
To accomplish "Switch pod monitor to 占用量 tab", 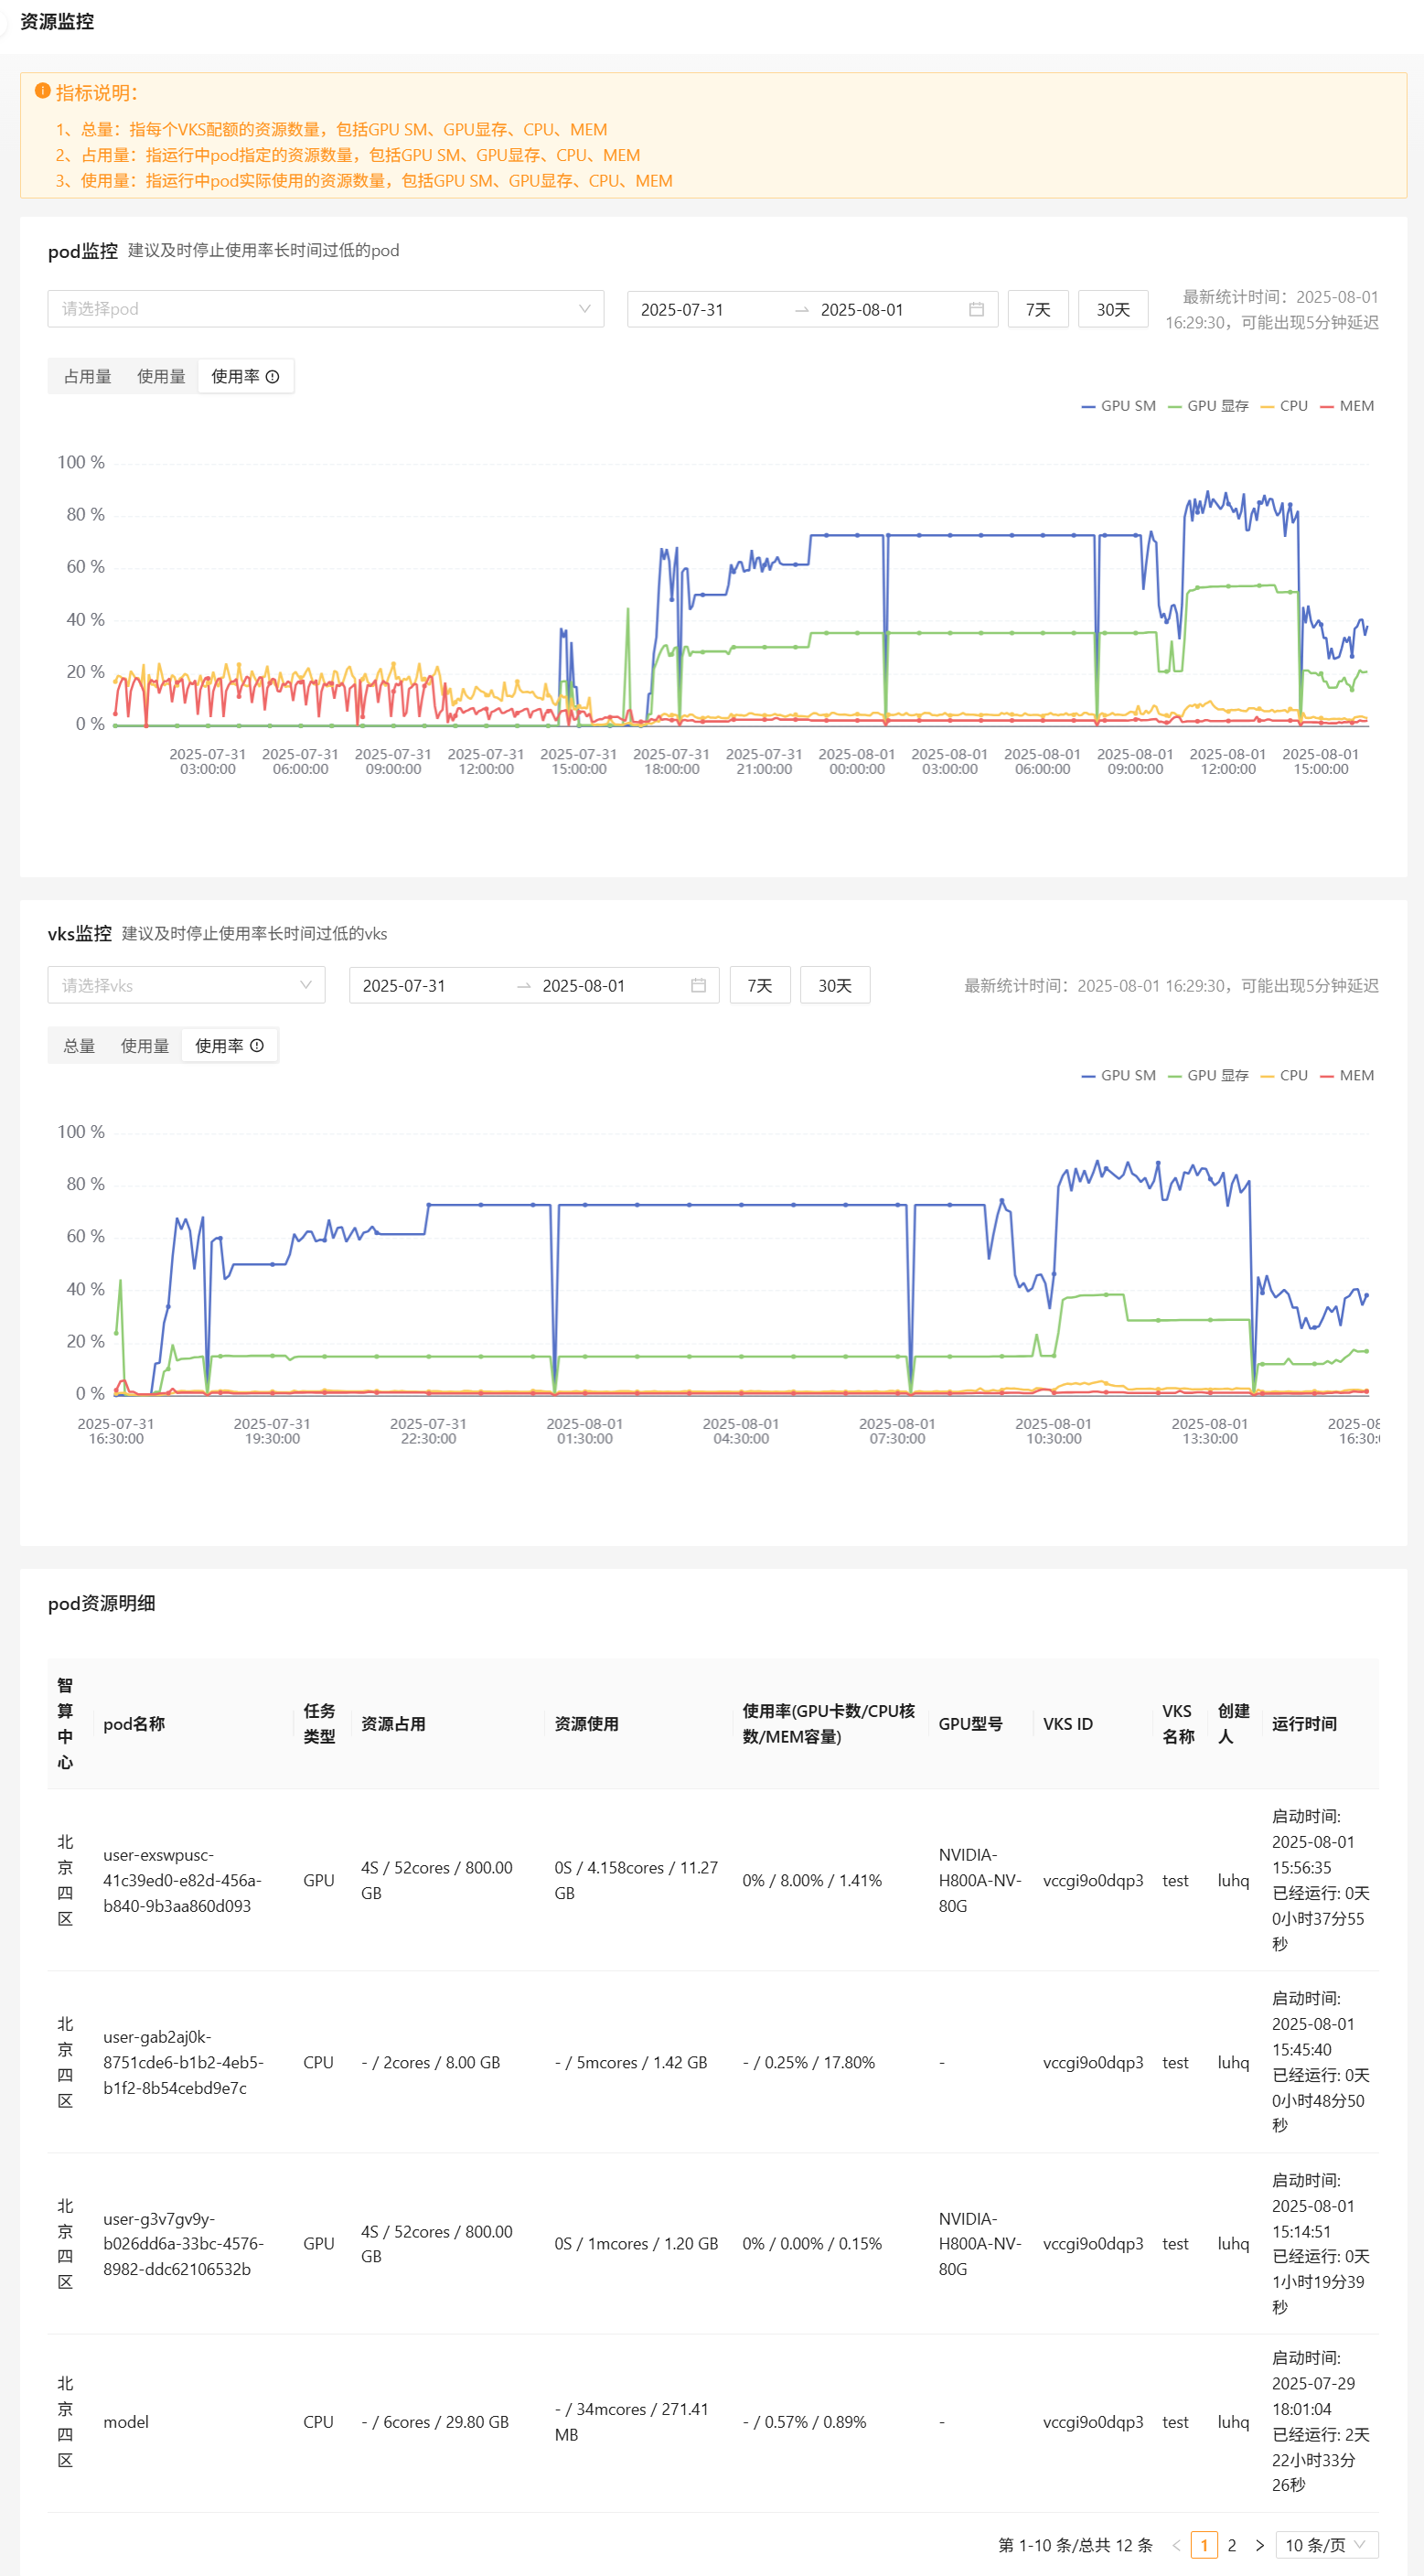I will click(x=87, y=377).
